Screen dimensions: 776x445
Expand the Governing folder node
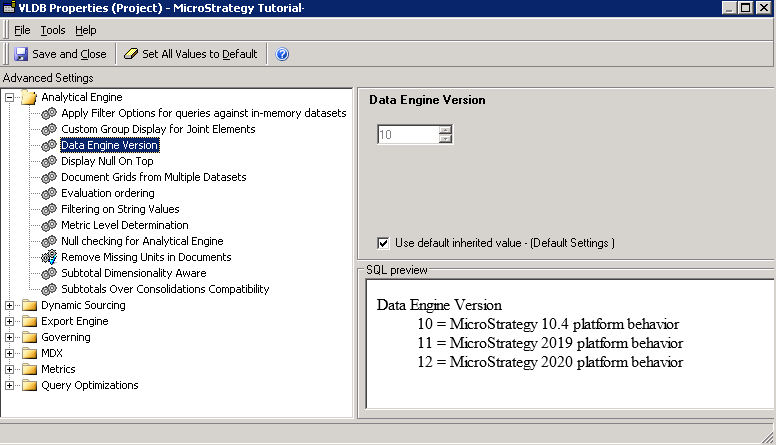pos(9,337)
